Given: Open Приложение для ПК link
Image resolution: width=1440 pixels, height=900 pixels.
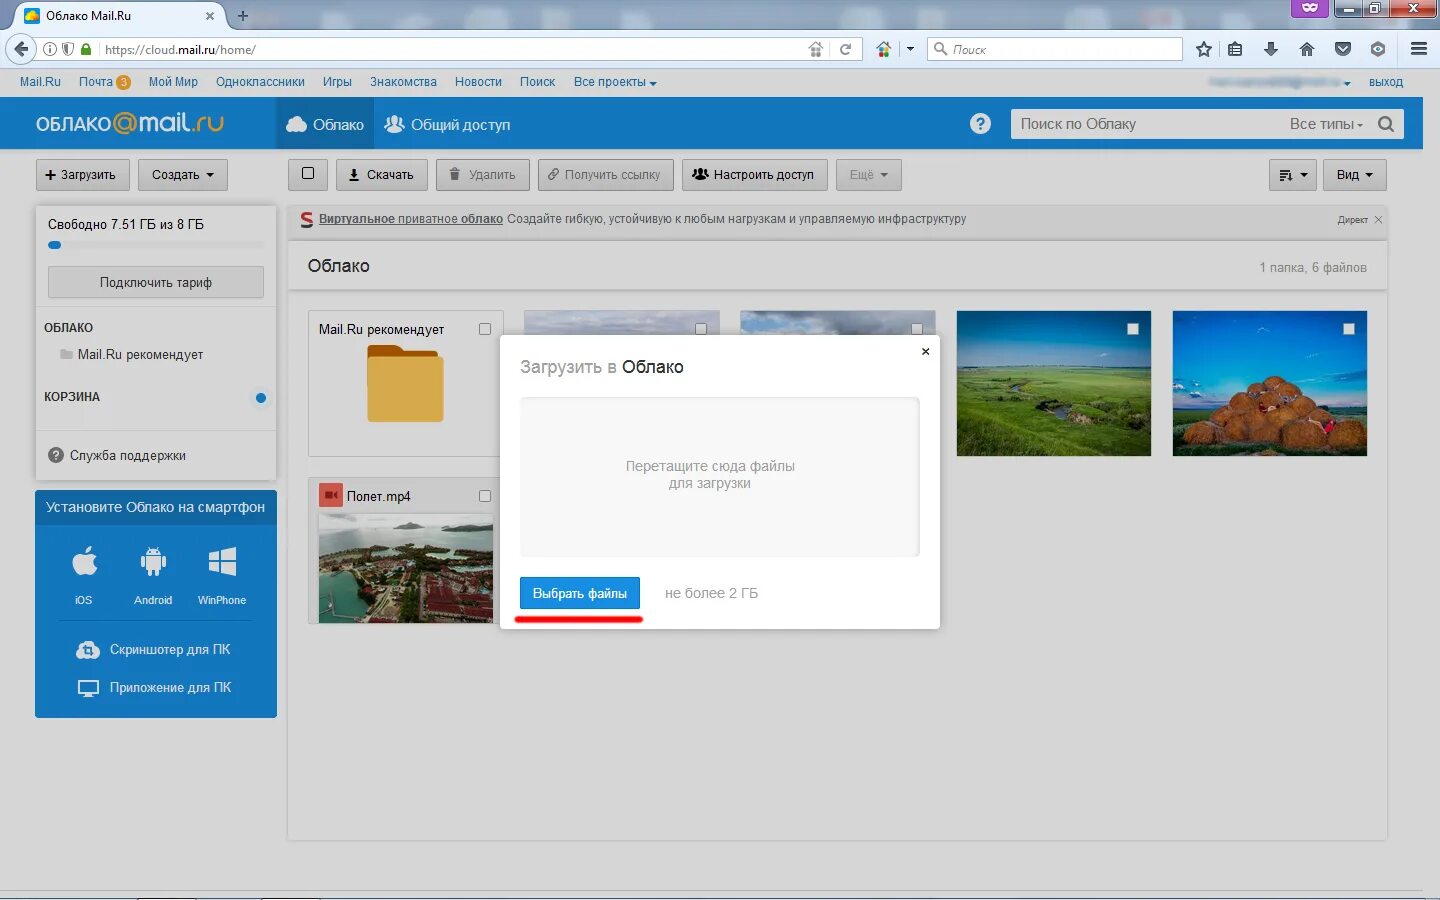Looking at the screenshot, I should (x=154, y=688).
